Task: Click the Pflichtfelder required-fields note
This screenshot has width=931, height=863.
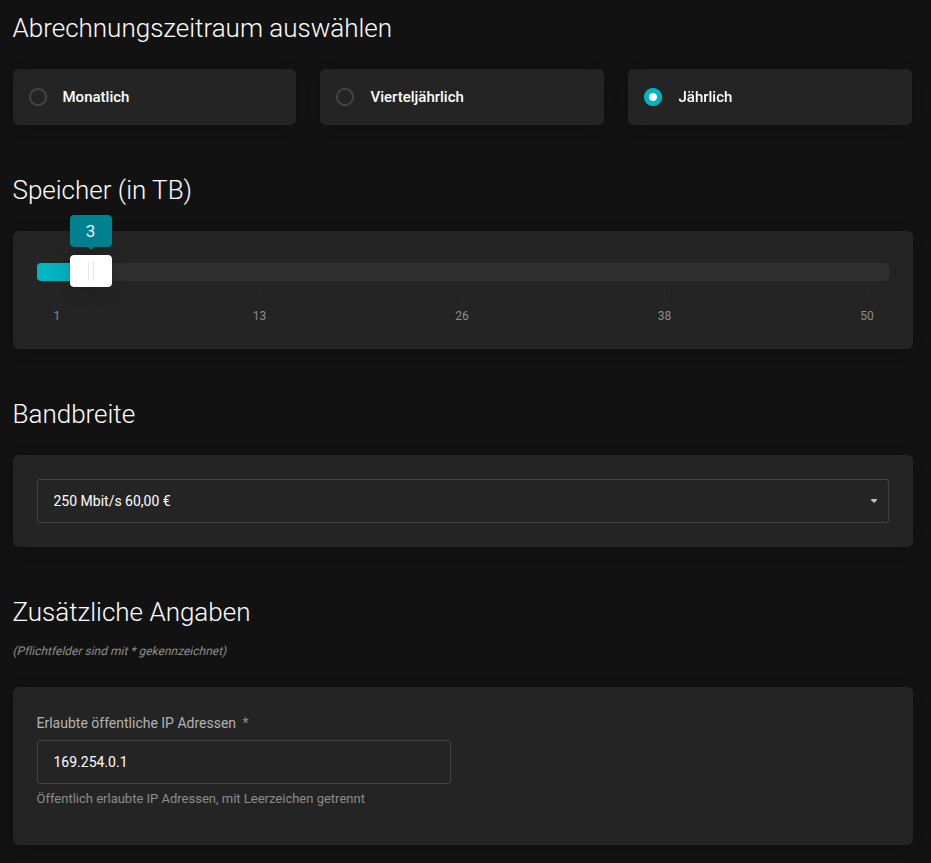Action: pyautogui.click(x=120, y=651)
